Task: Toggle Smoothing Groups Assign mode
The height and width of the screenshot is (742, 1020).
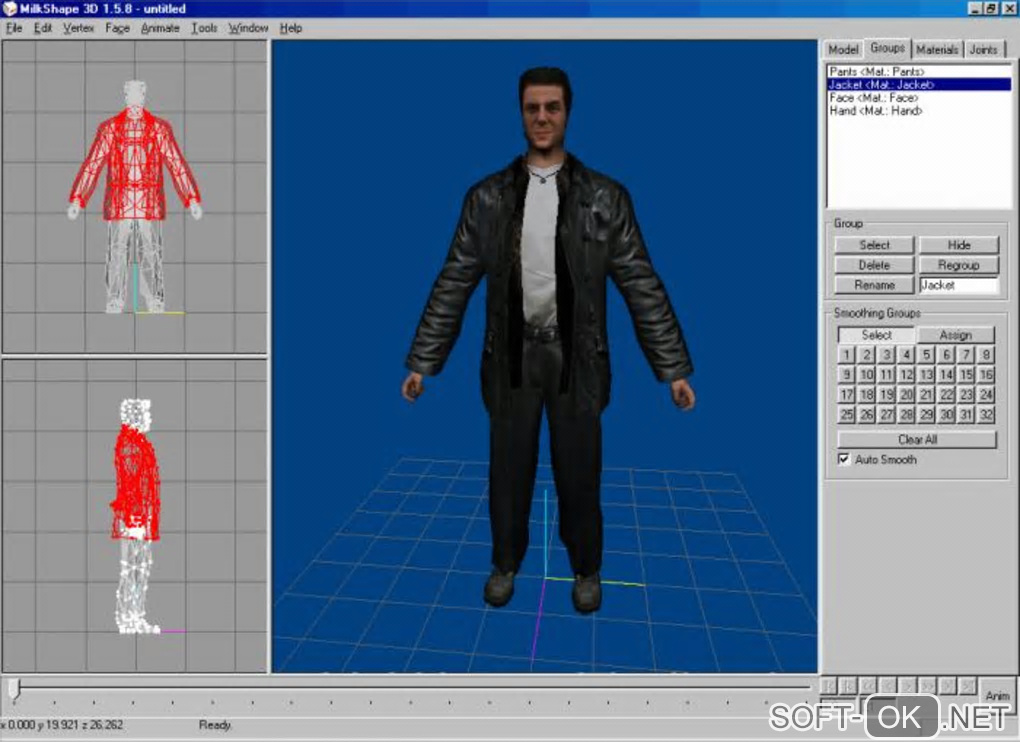Action: (956, 335)
